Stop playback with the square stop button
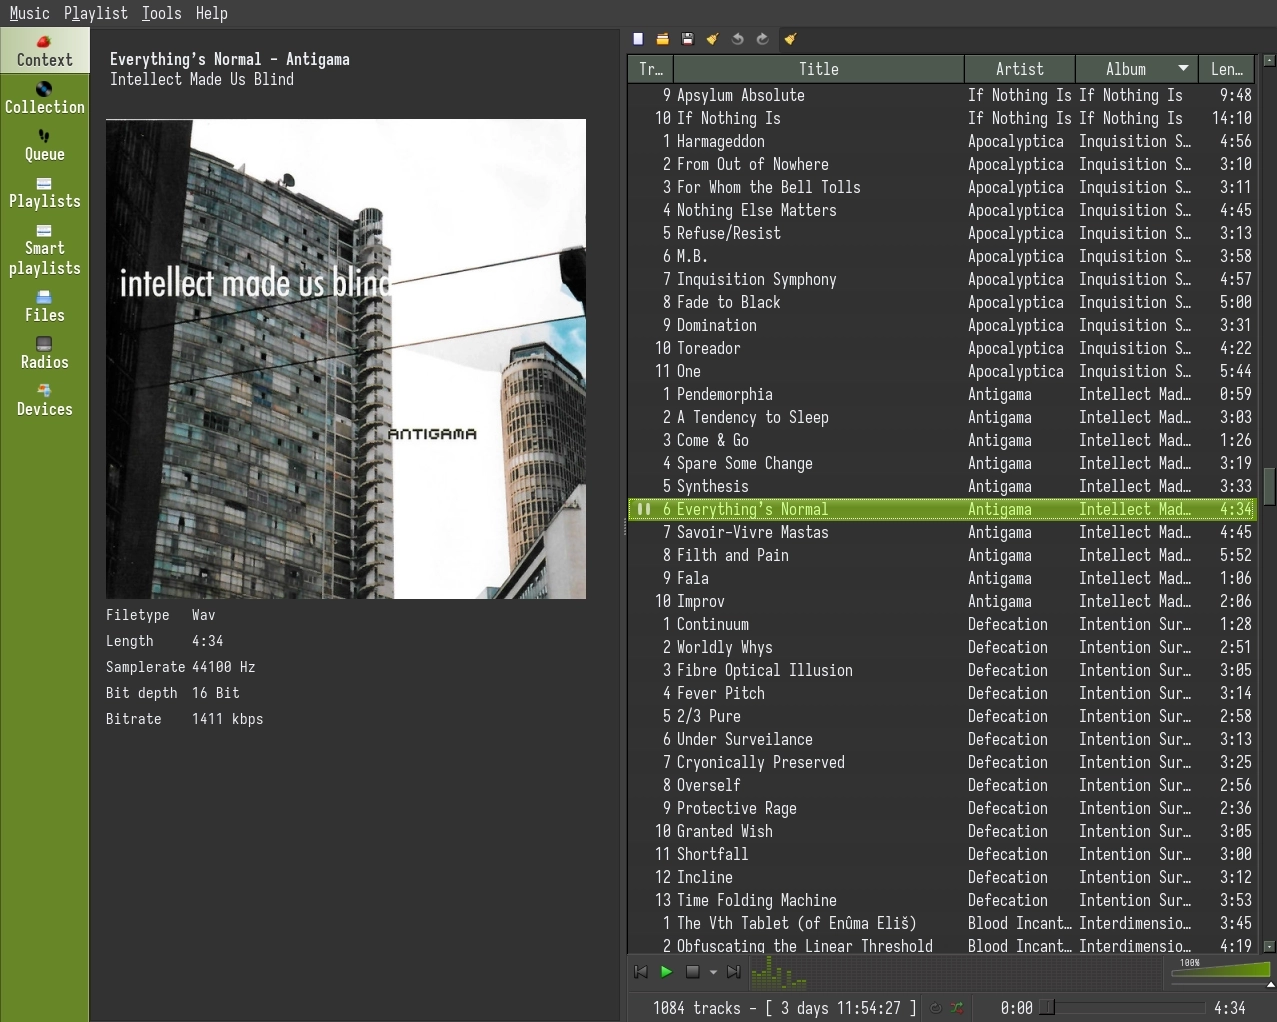This screenshot has height=1022, width=1277. pyautogui.click(x=692, y=971)
